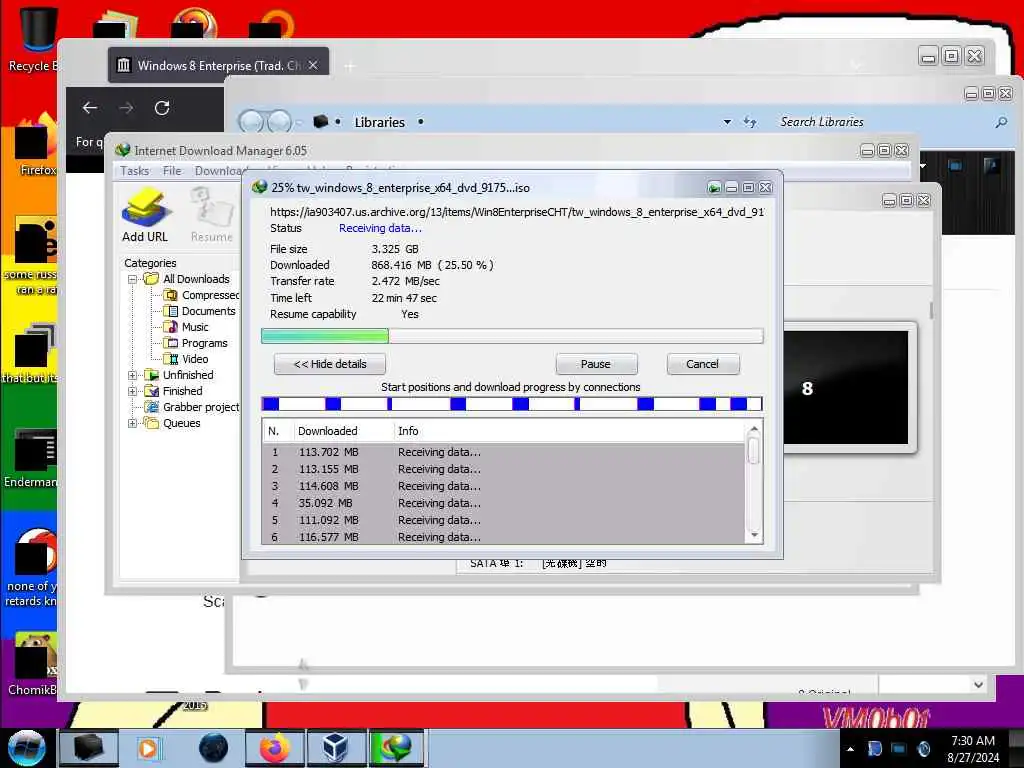The height and width of the screenshot is (768, 1024).
Task: Open Internet Download Manager taskbar icon
Action: (x=396, y=748)
